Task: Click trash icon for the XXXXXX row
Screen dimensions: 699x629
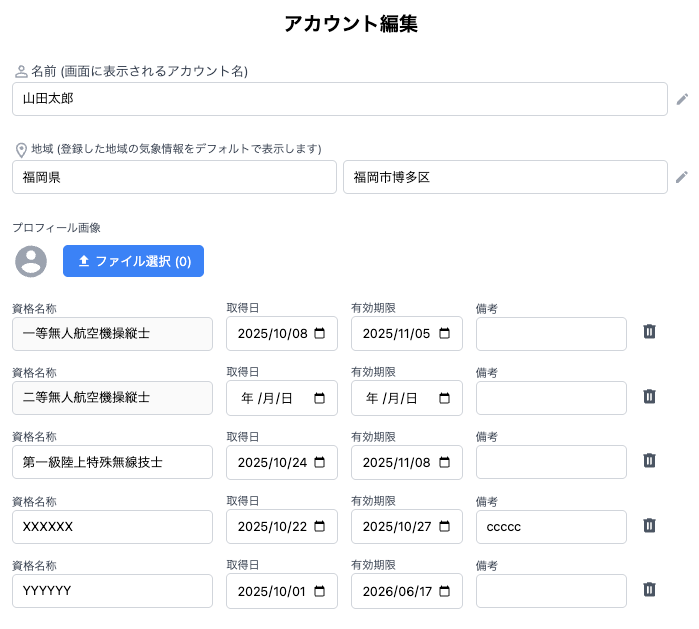Action: click(x=649, y=525)
